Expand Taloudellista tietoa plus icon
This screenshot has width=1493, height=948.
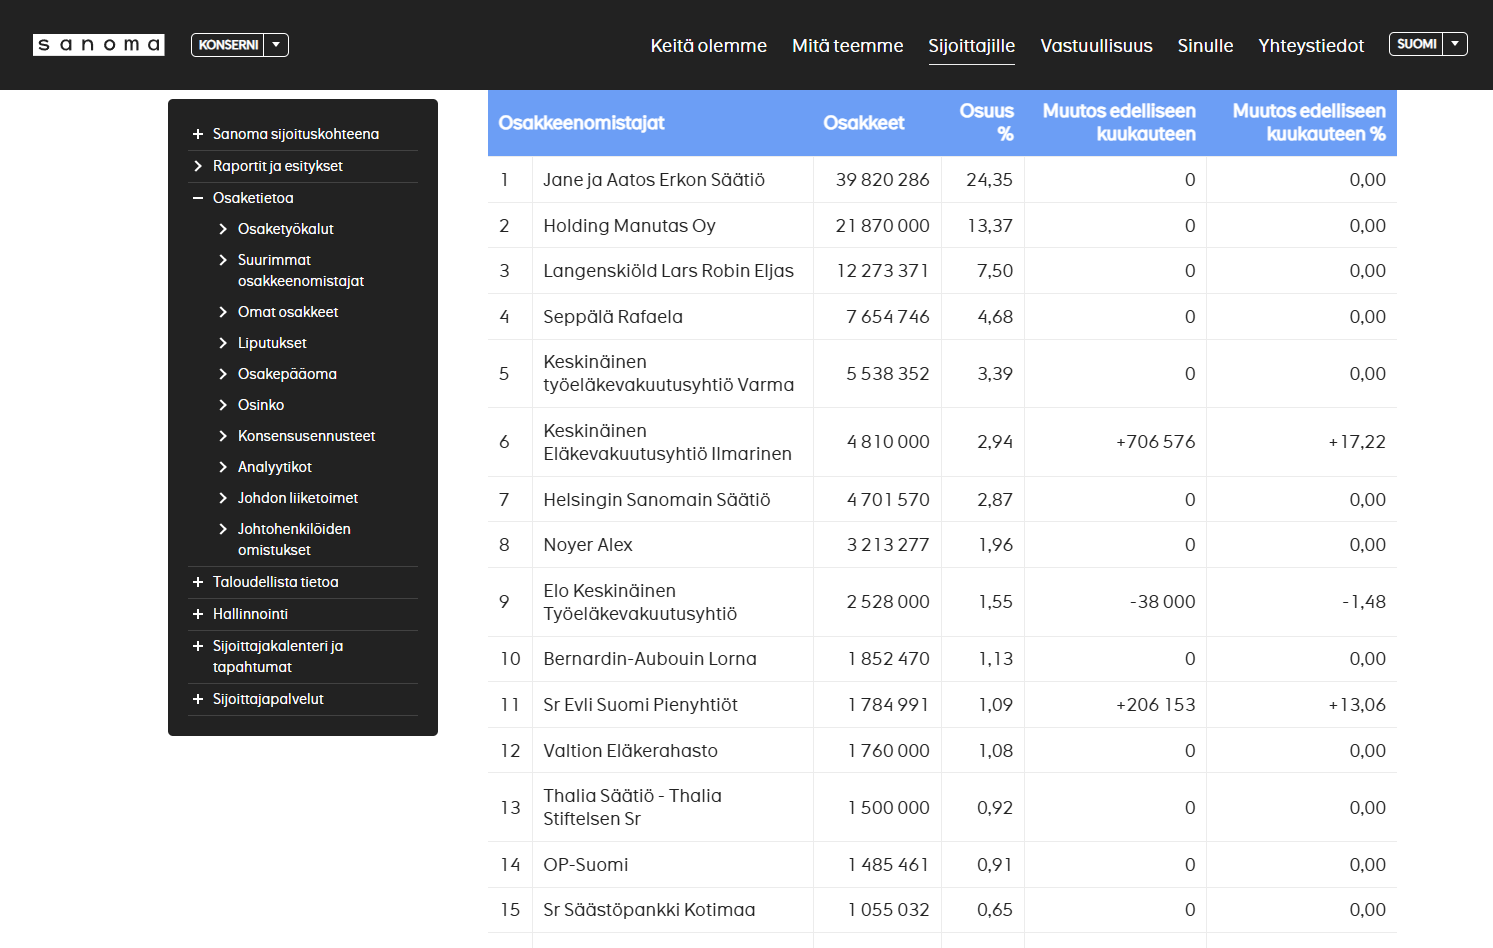198,582
